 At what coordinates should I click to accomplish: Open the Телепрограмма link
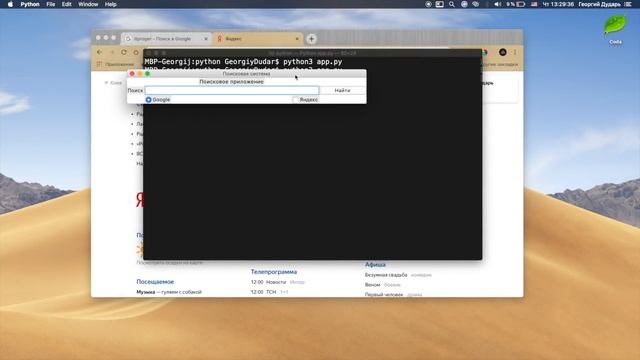pos(274,271)
